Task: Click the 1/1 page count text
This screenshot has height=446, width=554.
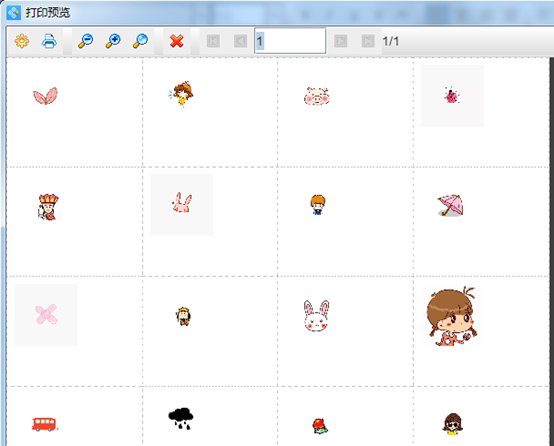Action: click(x=391, y=41)
